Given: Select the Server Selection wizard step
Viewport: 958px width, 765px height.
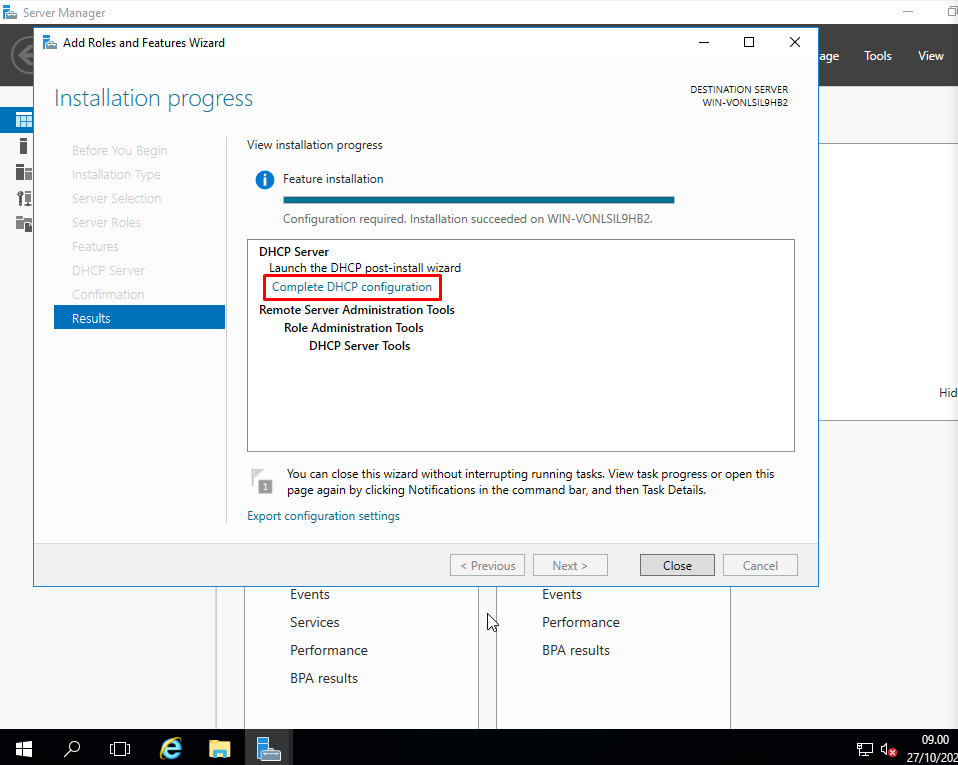Looking at the screenshot, I should 117,199.
